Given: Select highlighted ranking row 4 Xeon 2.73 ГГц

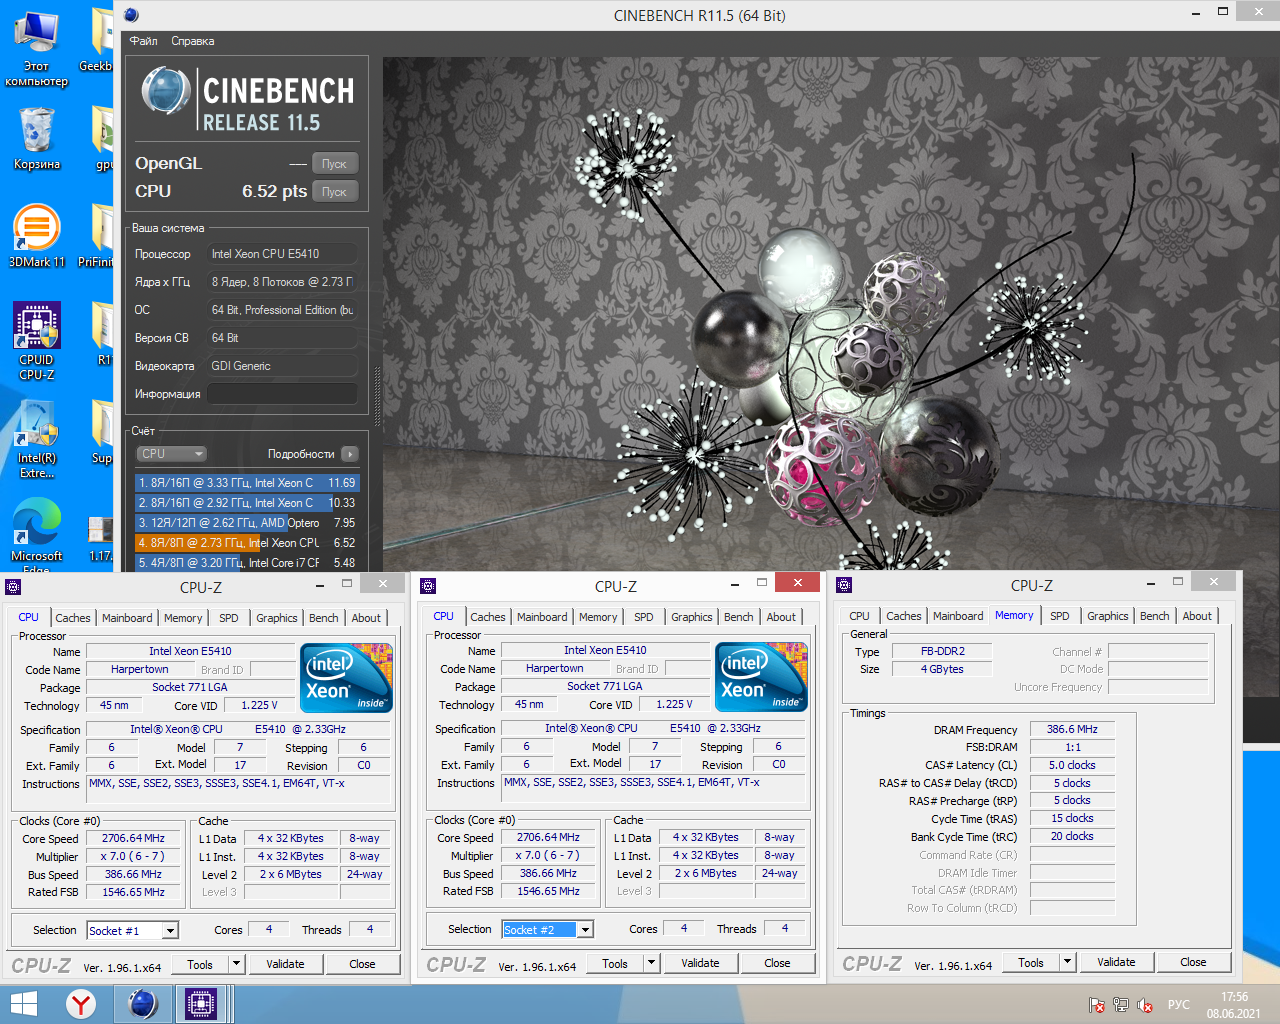Looking at the screenshot, I should click(247, 543).
